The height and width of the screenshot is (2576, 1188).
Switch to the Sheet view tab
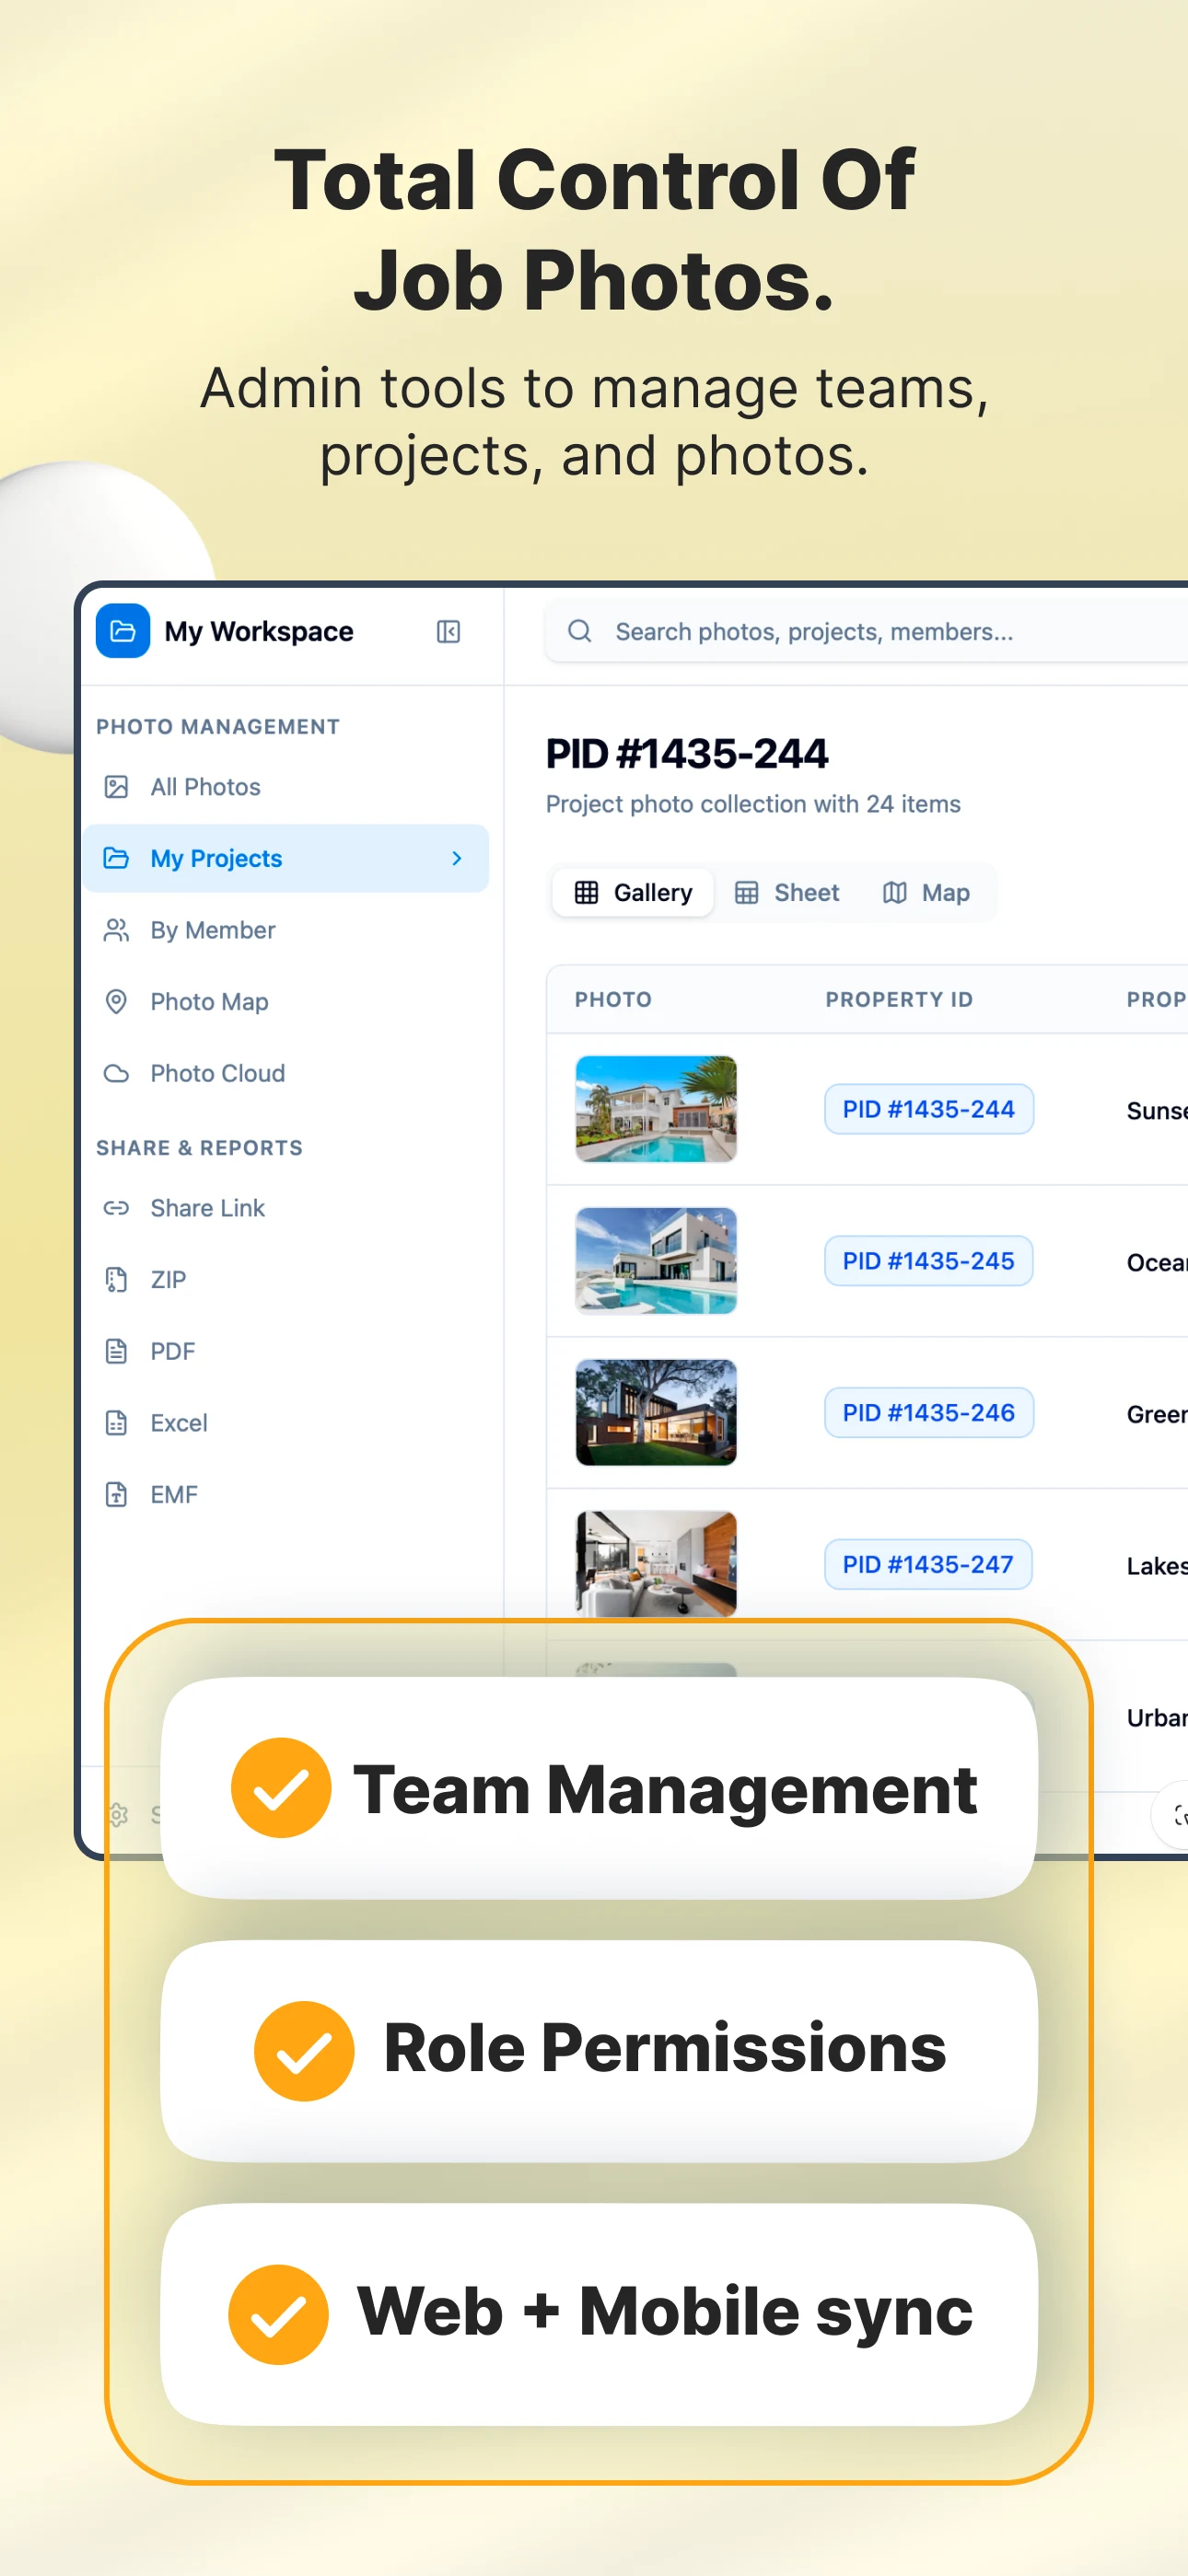pos(787,892)
